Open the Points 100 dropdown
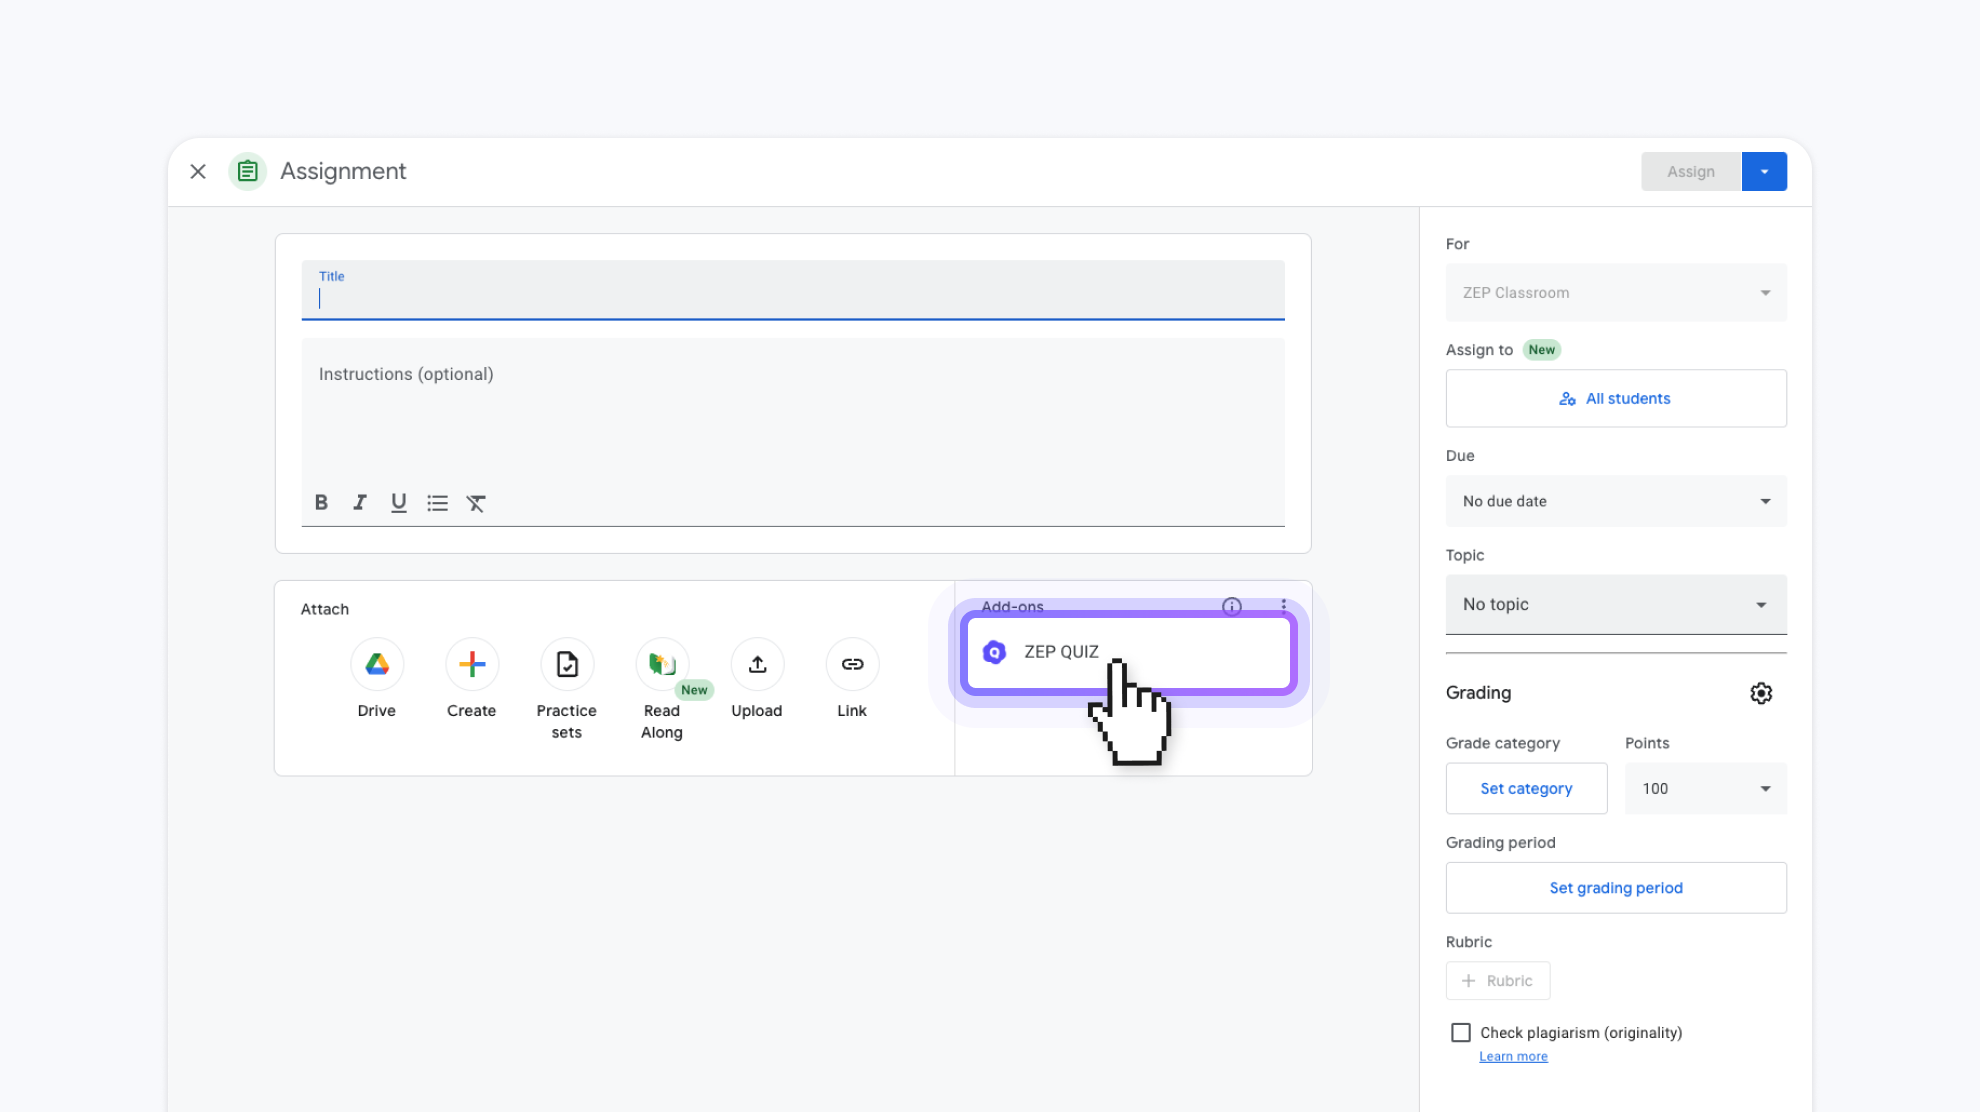The height and width of the screenshot is (1112, 1980). (x=1705, y=789)
